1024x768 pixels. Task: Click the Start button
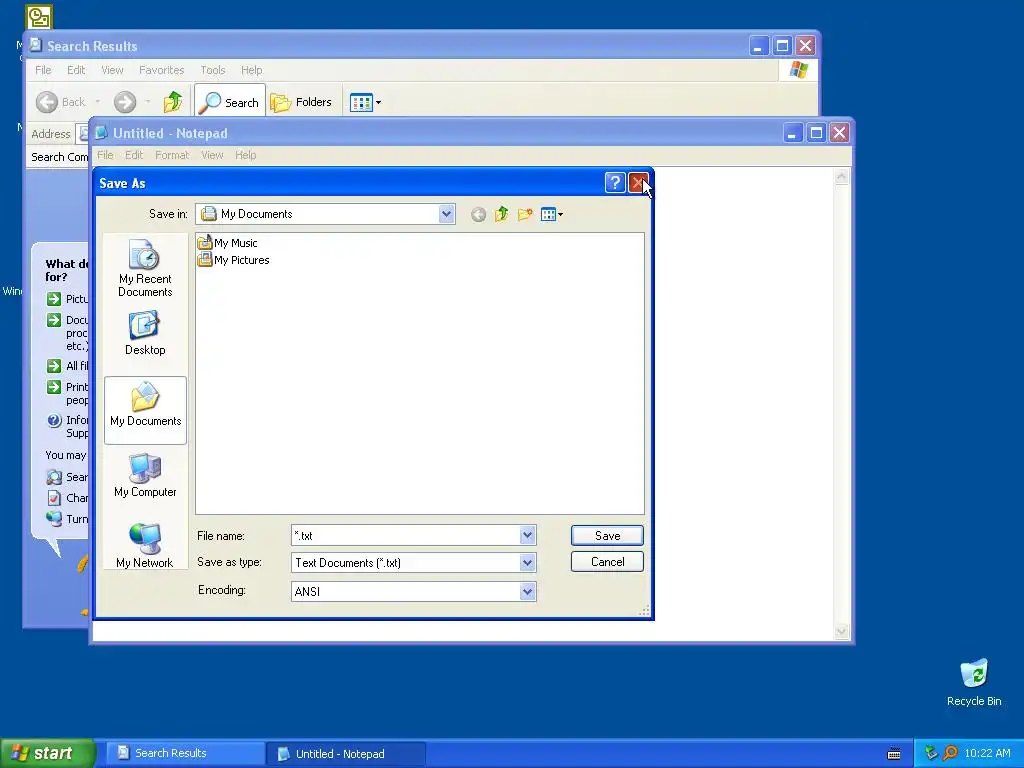pyautogui.click(x=48, y=753)
